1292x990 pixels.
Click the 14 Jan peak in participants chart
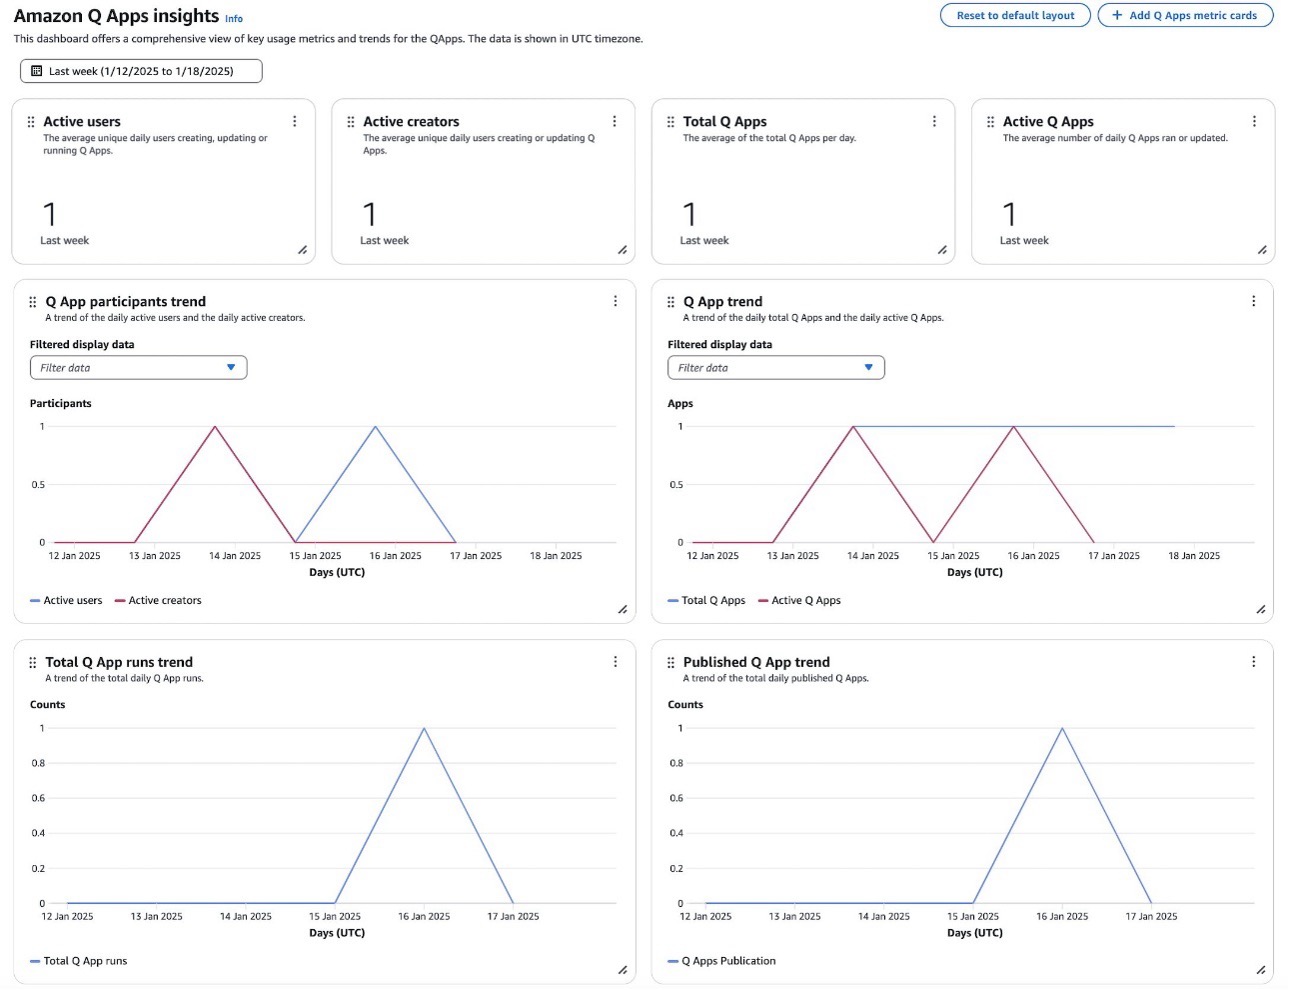pos(215,427)
